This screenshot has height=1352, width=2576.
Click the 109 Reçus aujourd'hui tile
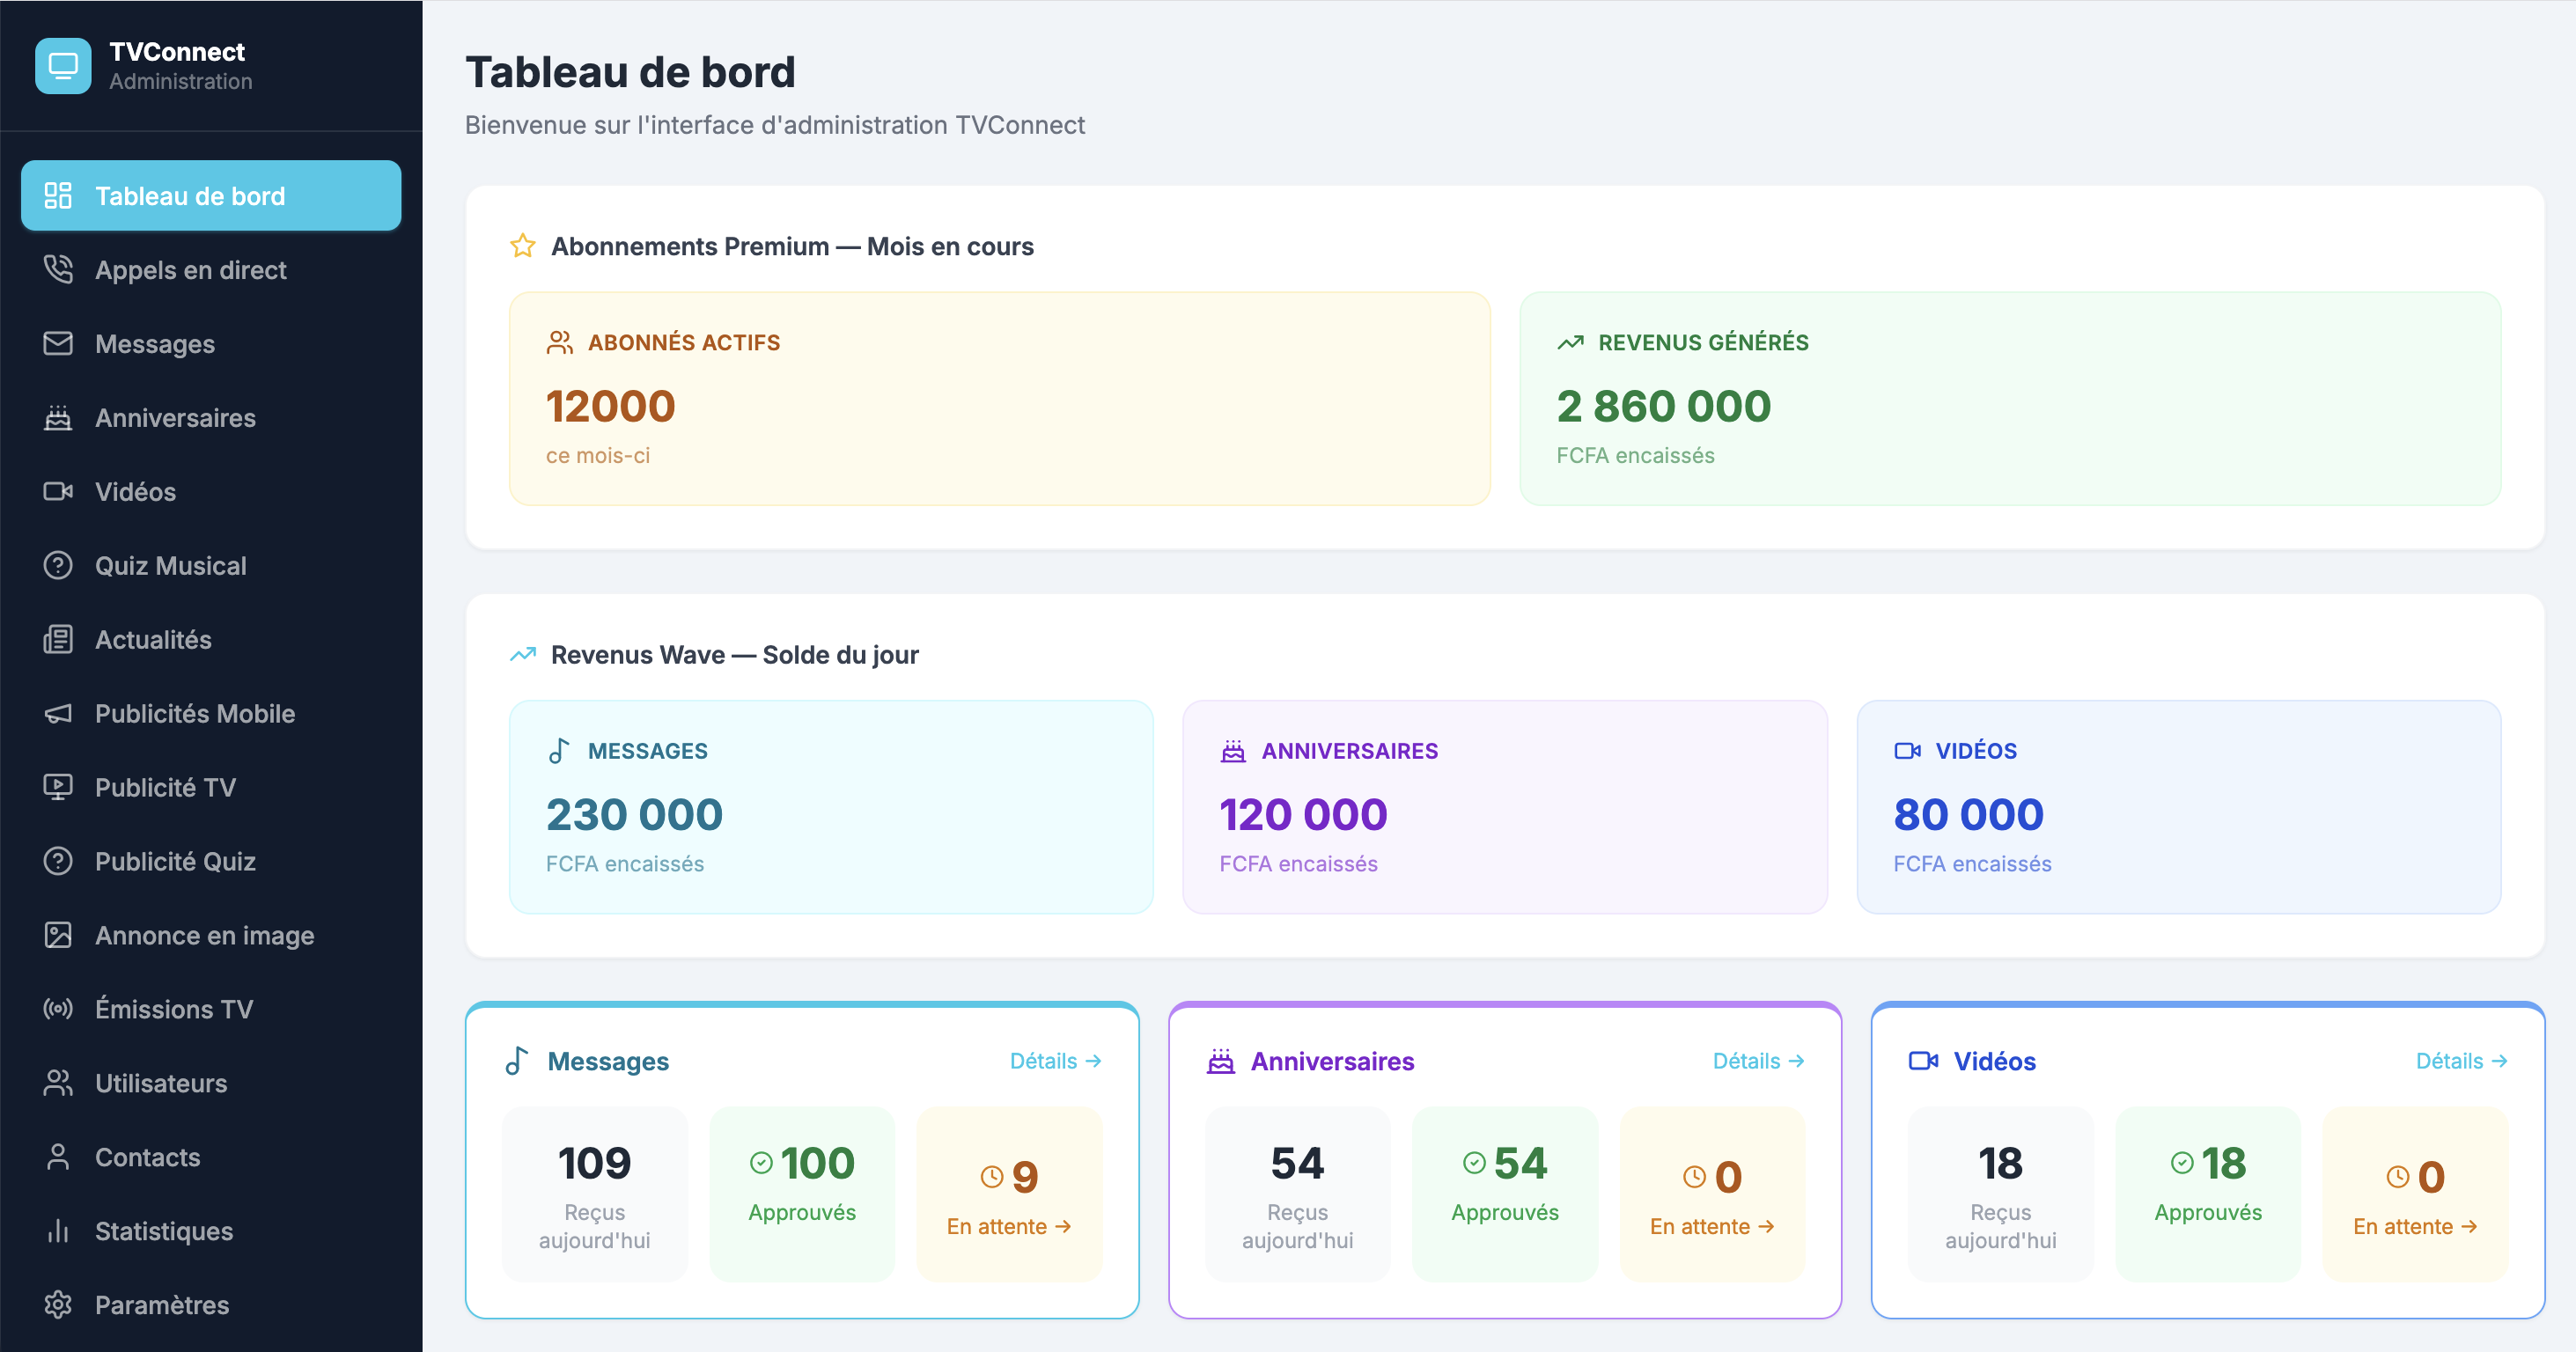pyautogui.click(x=595, y=1195)
